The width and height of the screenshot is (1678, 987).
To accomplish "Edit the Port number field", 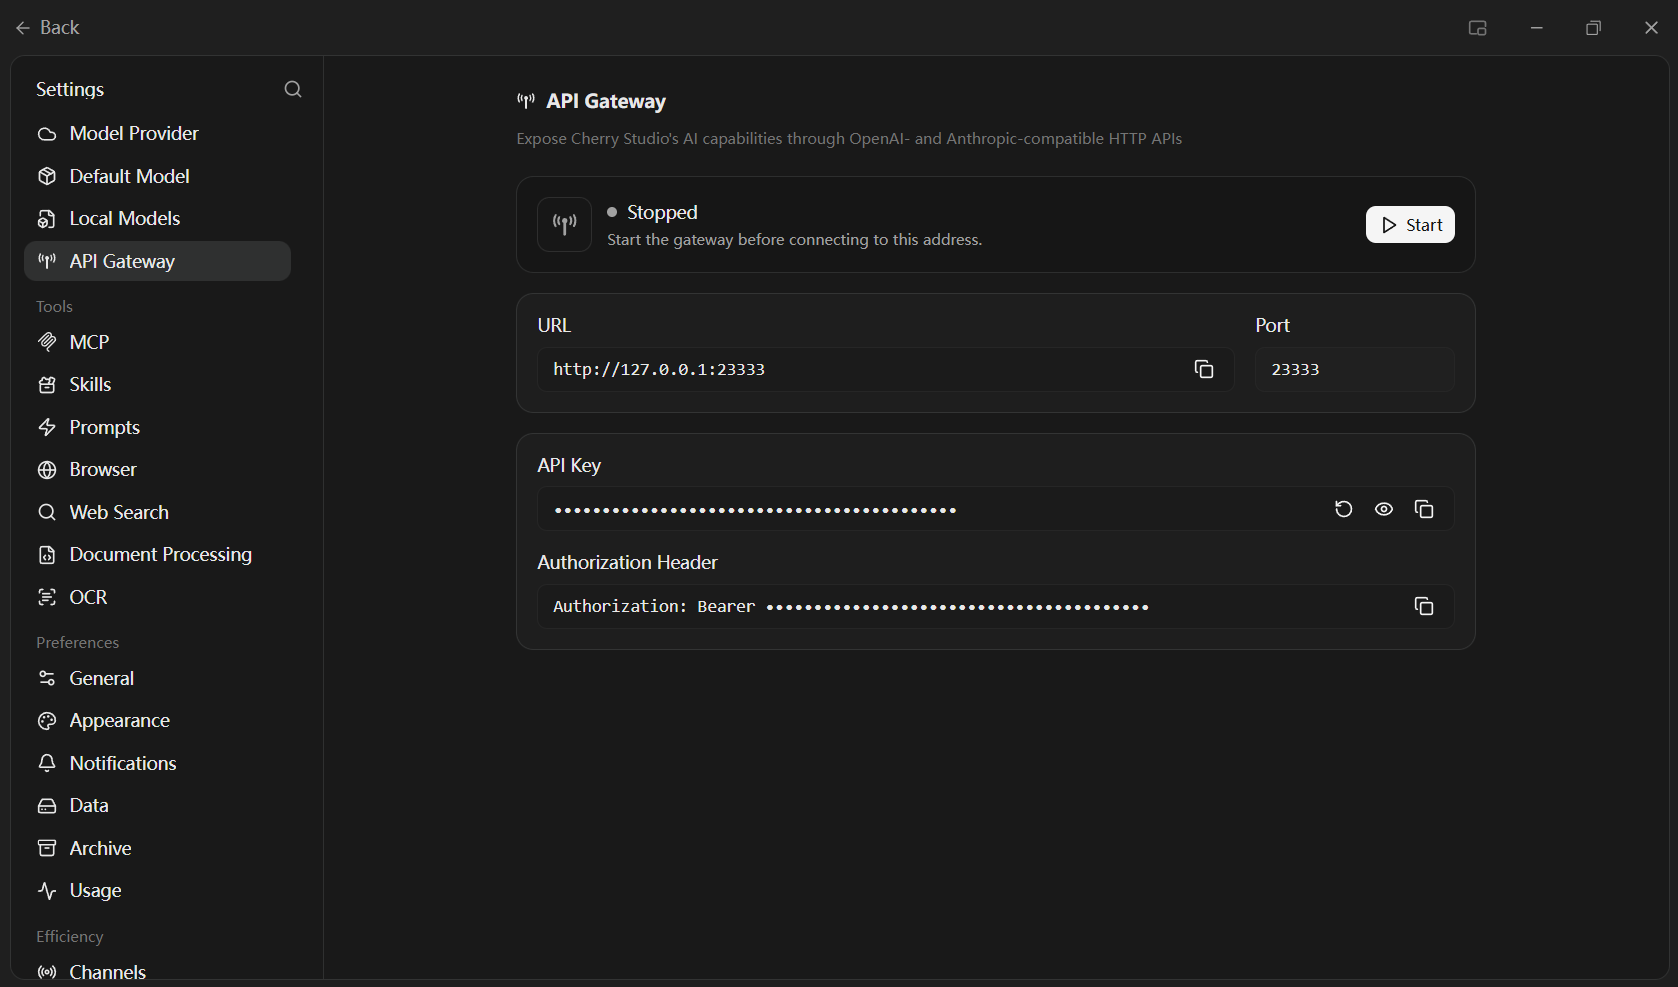I will click(x=1354, y=369).
